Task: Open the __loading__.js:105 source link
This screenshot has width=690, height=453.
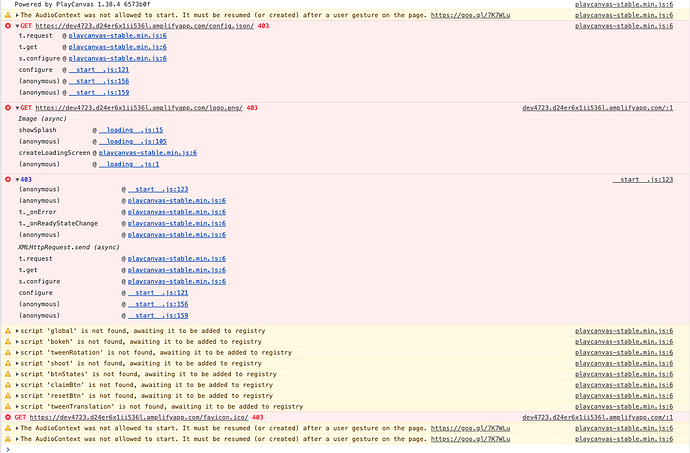Action: click(x=133, y=141)
